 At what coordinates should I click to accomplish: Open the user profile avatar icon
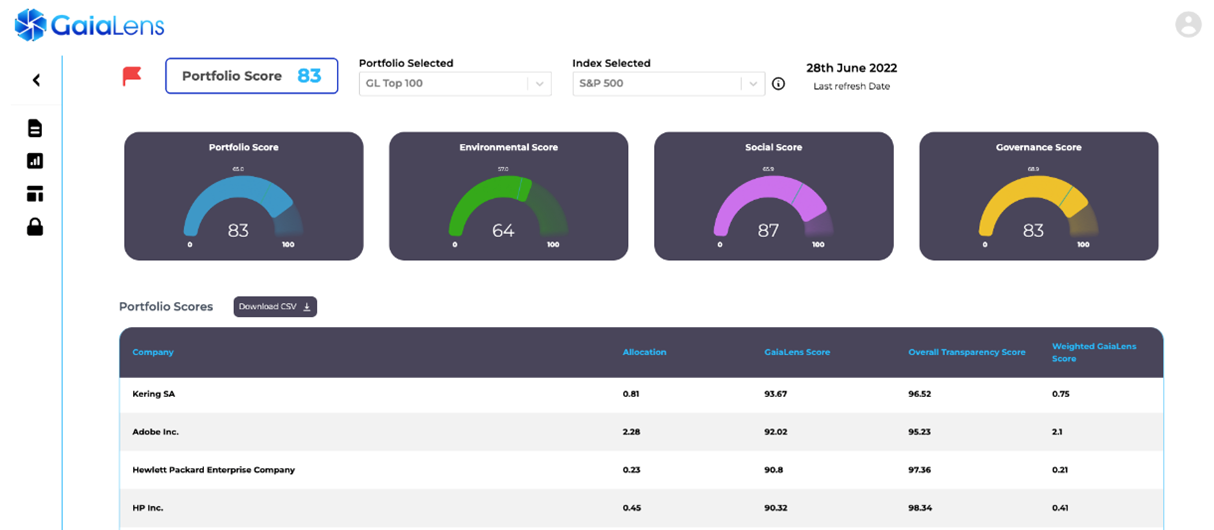tap(1188, 24)
